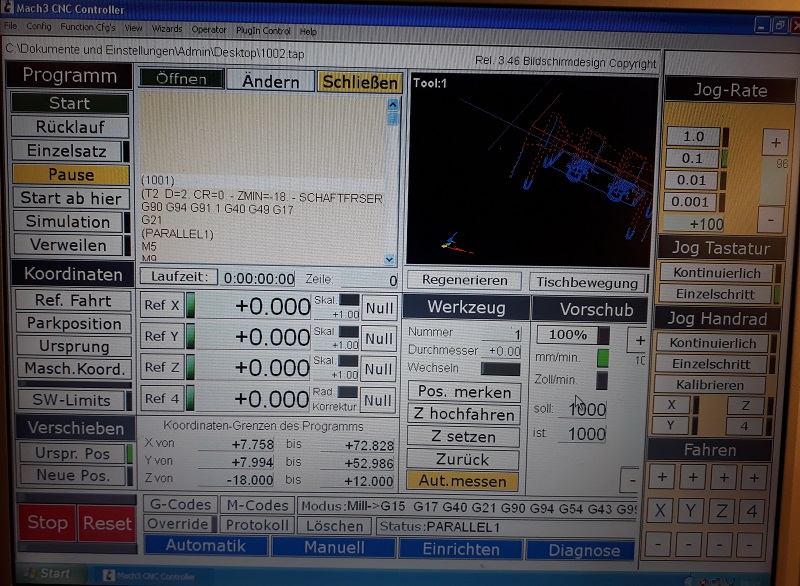Click Start ab hier button

[71, 198]
